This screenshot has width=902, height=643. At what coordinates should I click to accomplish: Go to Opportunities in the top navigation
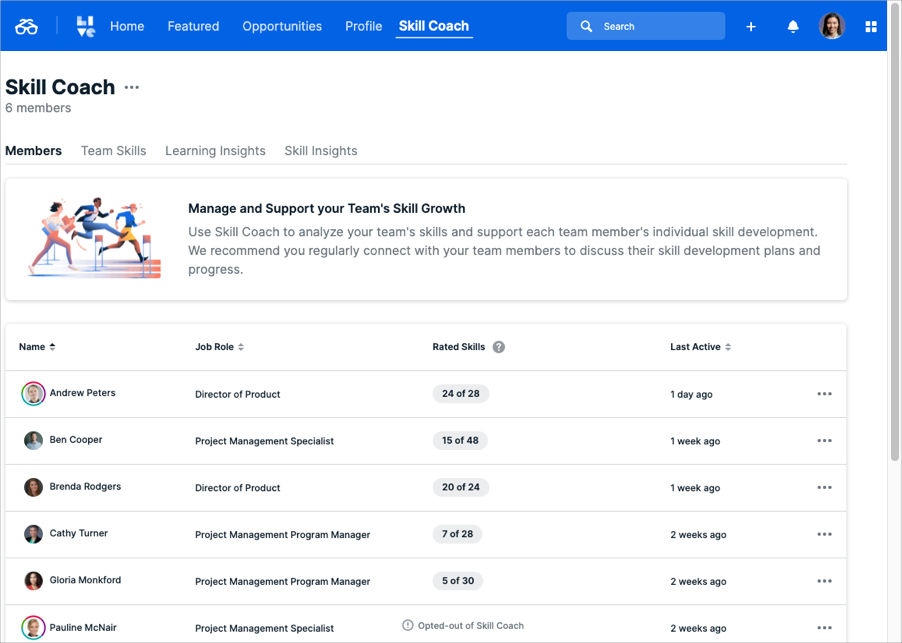coord(282,27)
